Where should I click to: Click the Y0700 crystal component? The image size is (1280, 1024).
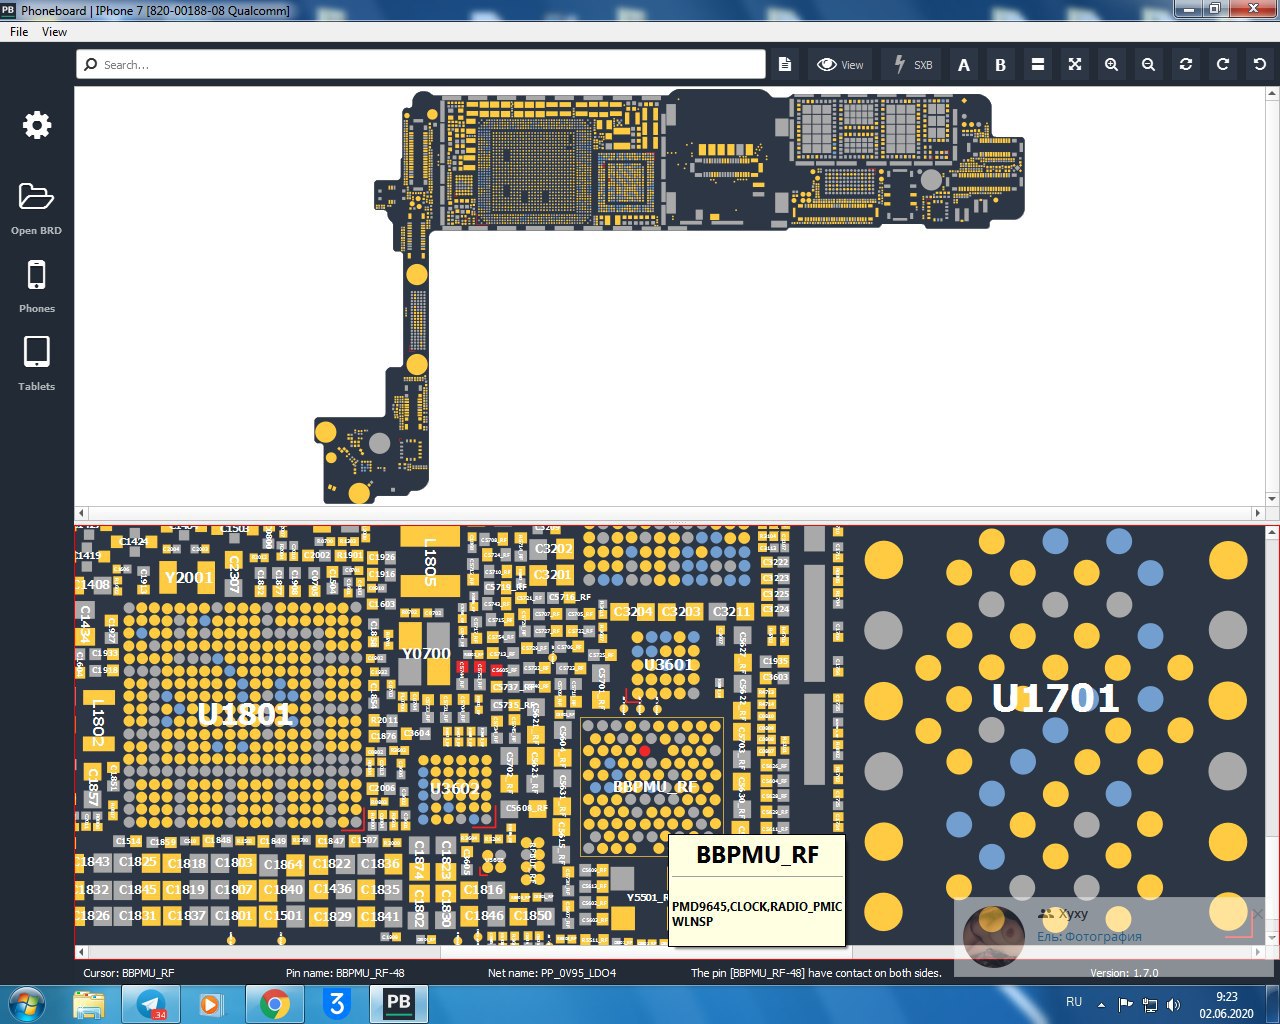click(x=426, y=653)
